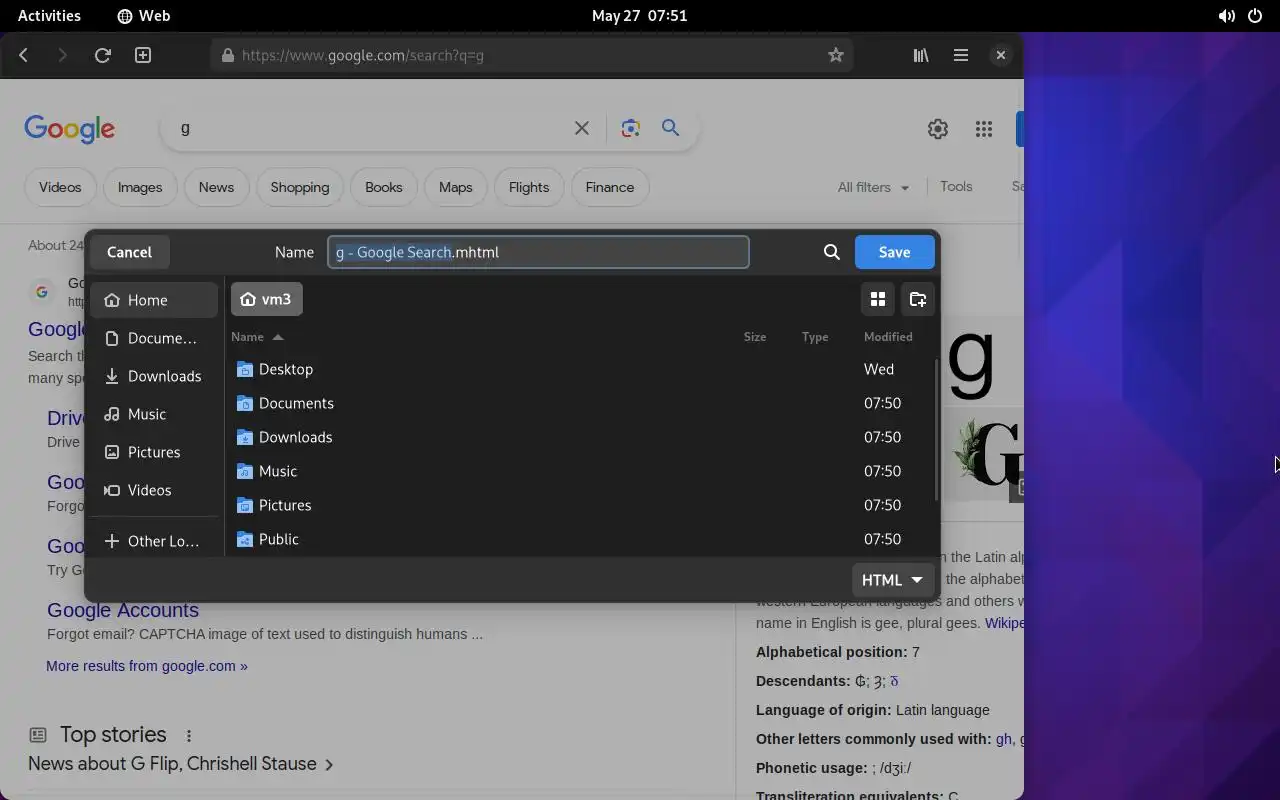Select Pictures in the dialog sidebar
The image size is (1280, 800).
(154, 452)
